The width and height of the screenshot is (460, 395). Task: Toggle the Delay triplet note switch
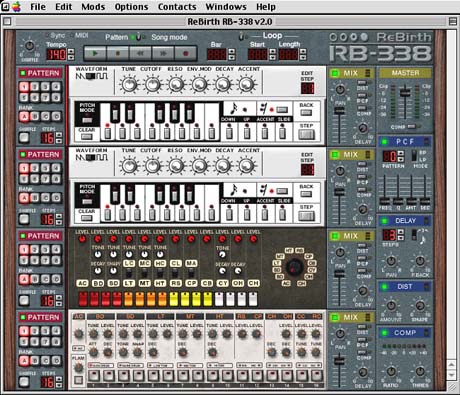[x=414, y=235]
